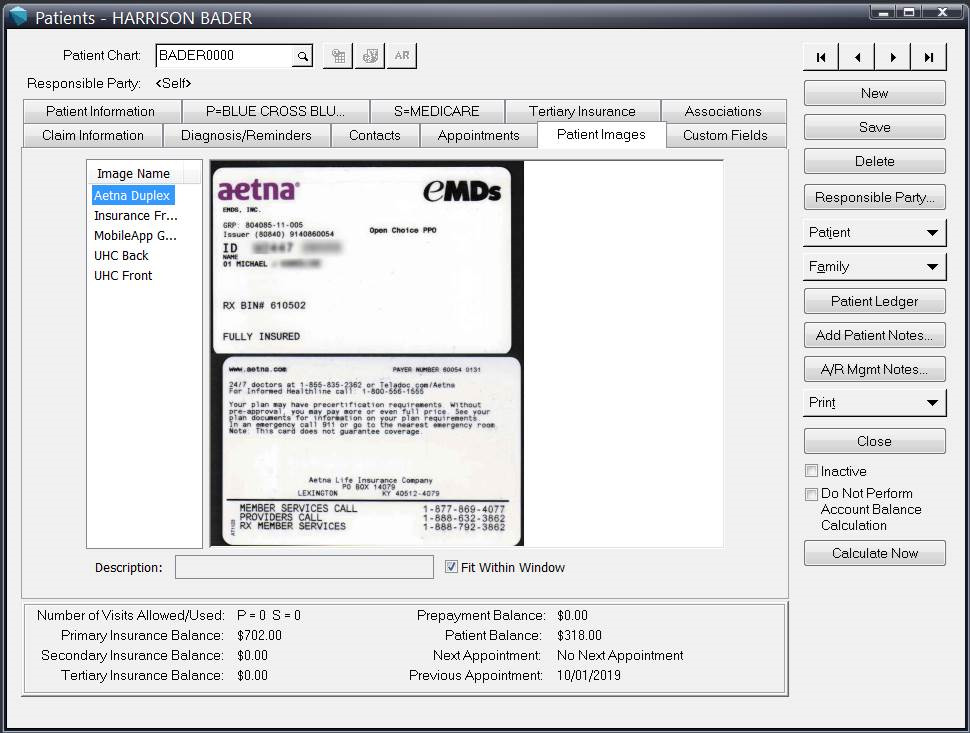Jump to last patient record
This screenshot has width=970, height=733.
(929, 58)
